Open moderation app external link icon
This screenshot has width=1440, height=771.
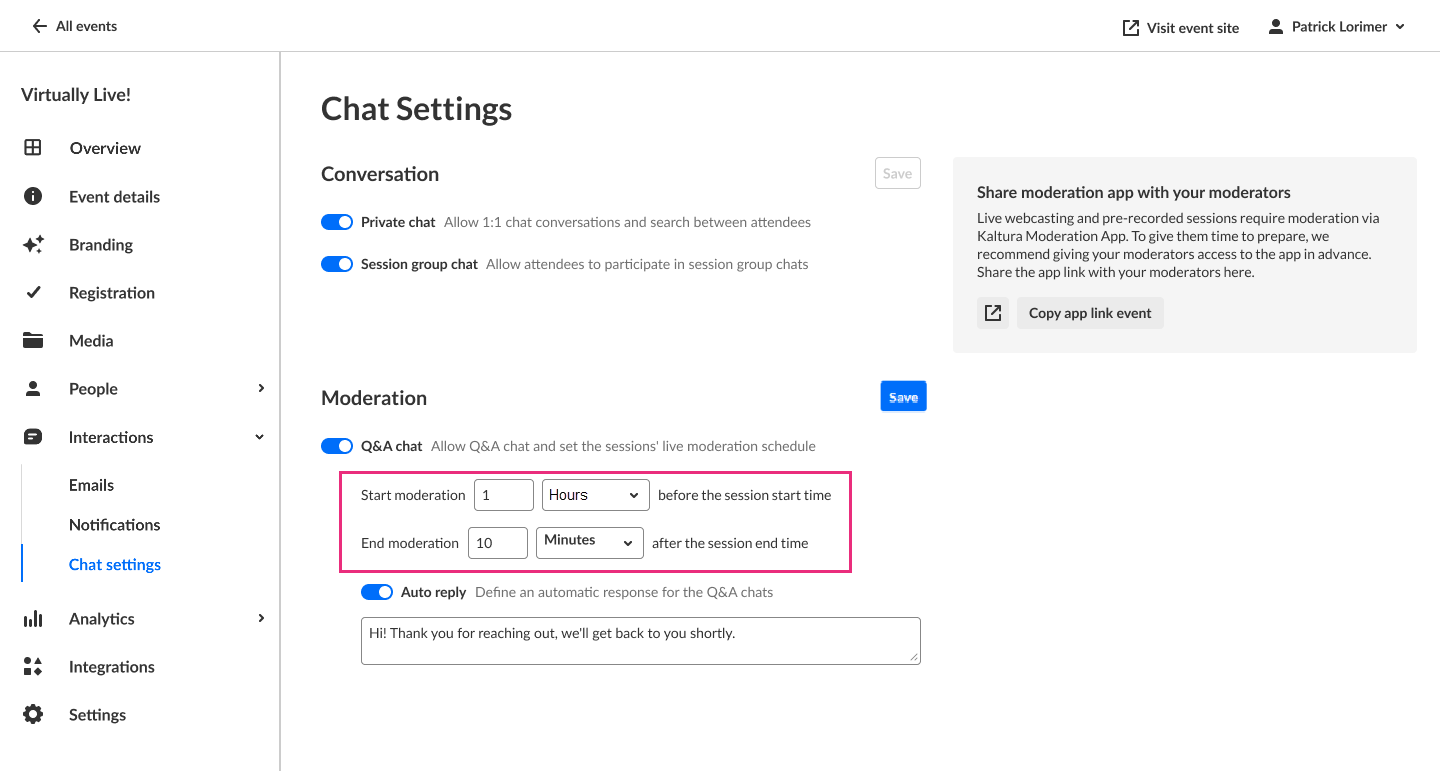click(993, 313)
